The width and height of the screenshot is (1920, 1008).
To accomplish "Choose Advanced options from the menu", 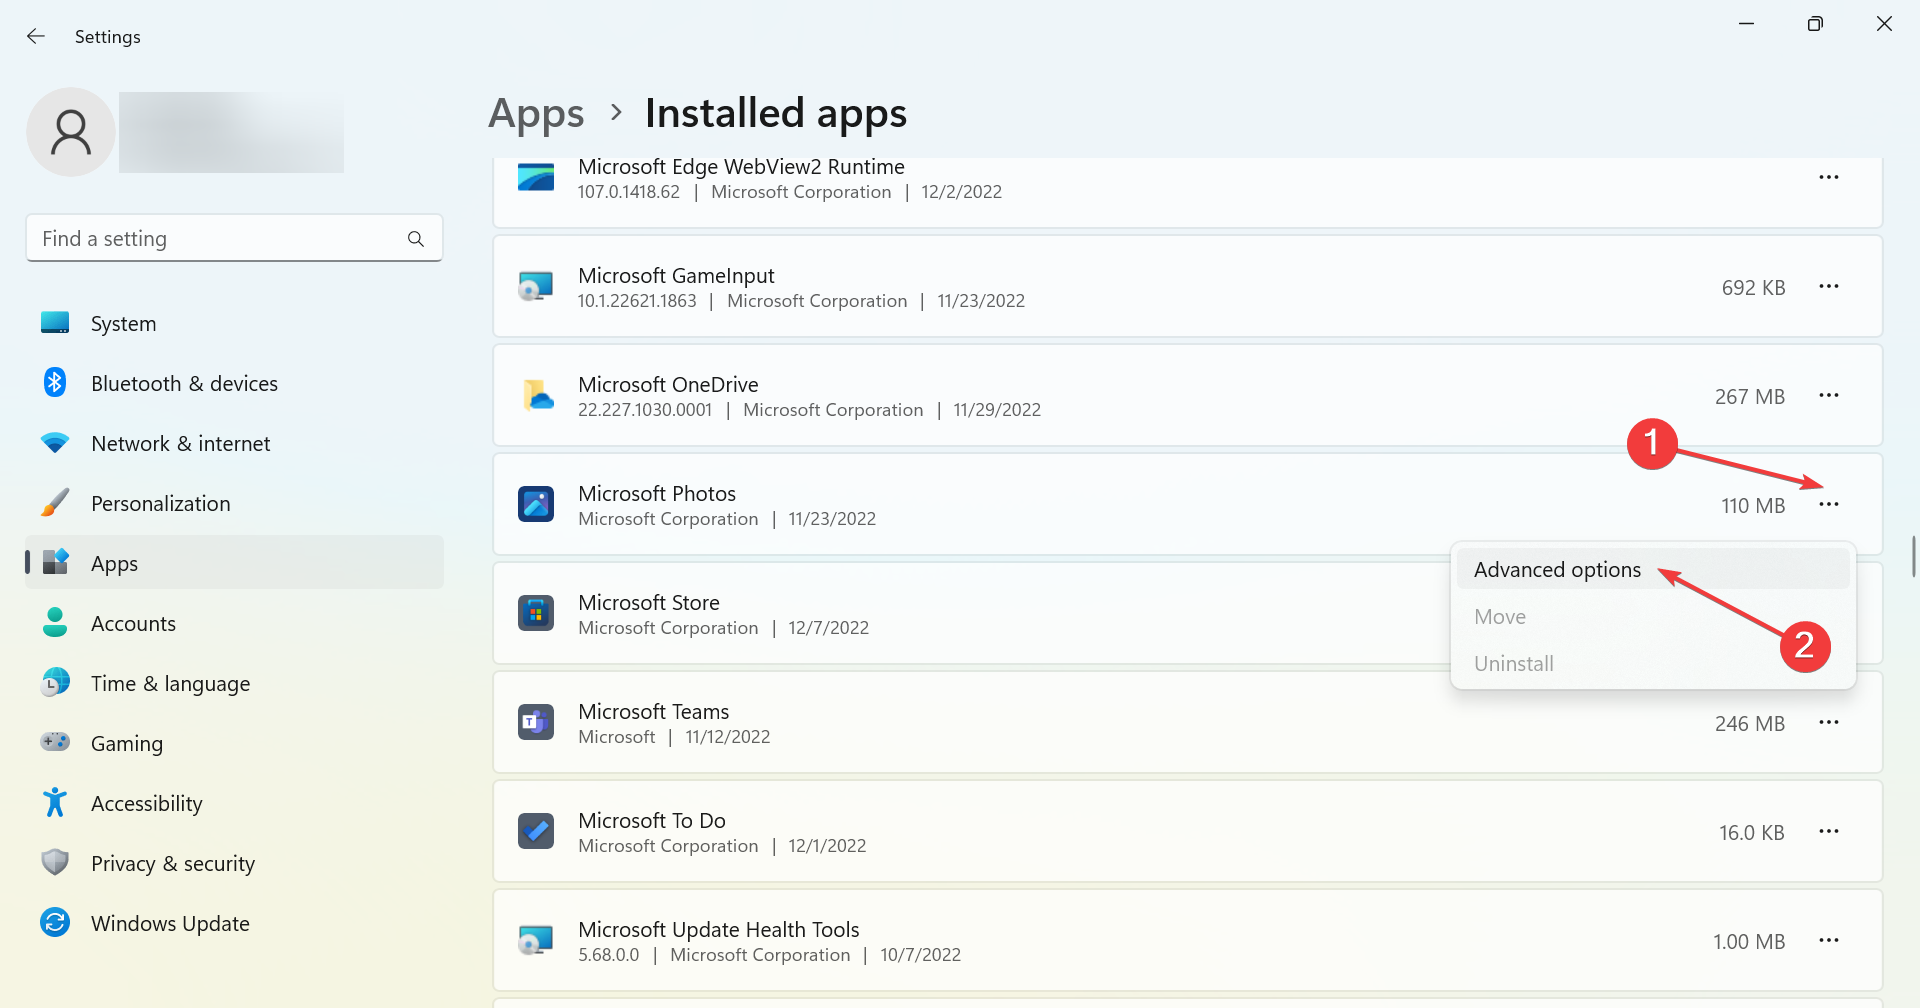I will point(1653,569).
